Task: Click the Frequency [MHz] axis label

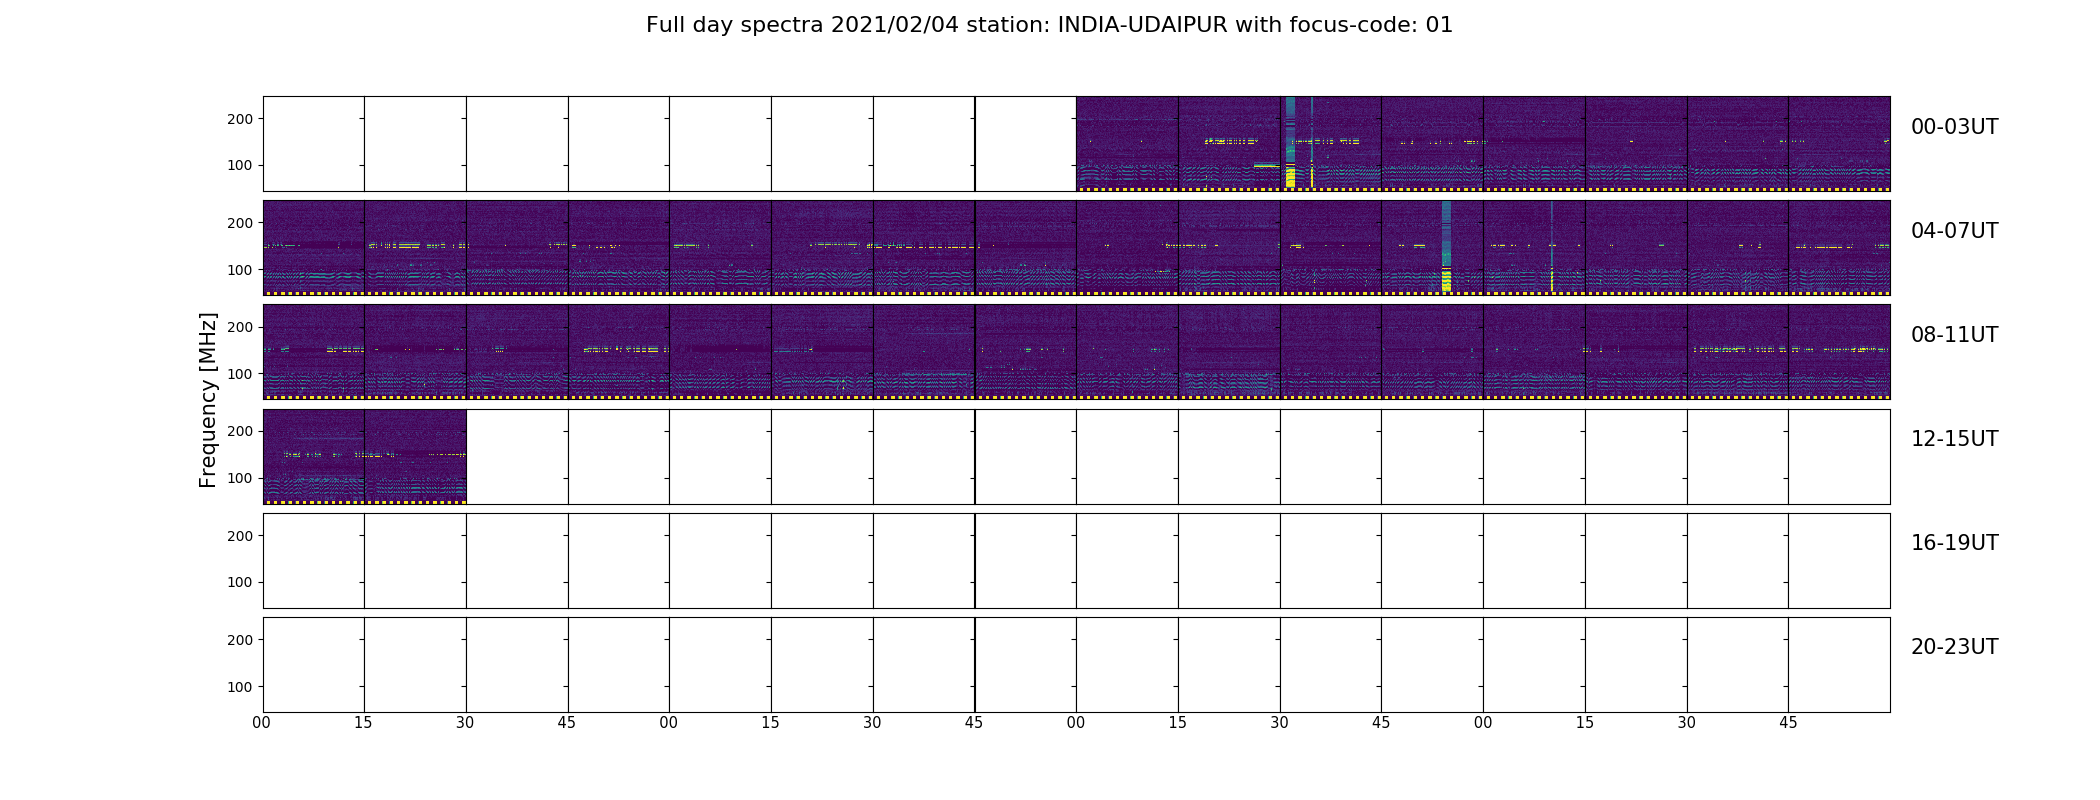Action: click(208, 400)
